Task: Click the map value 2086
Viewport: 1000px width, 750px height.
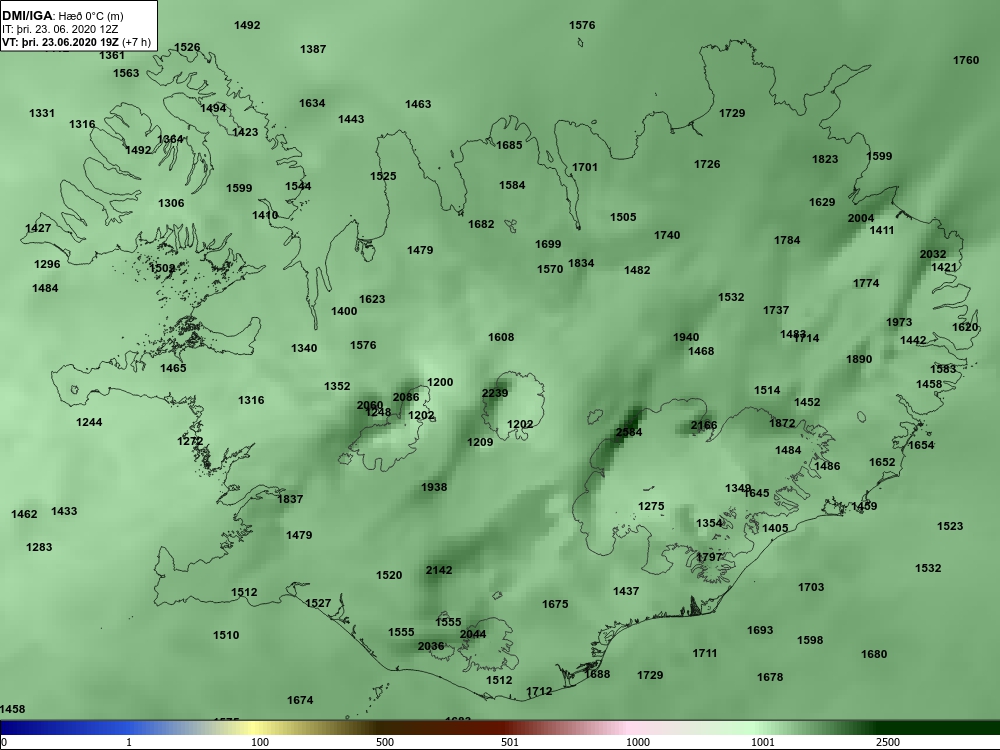Action: [x=406, y=397]
